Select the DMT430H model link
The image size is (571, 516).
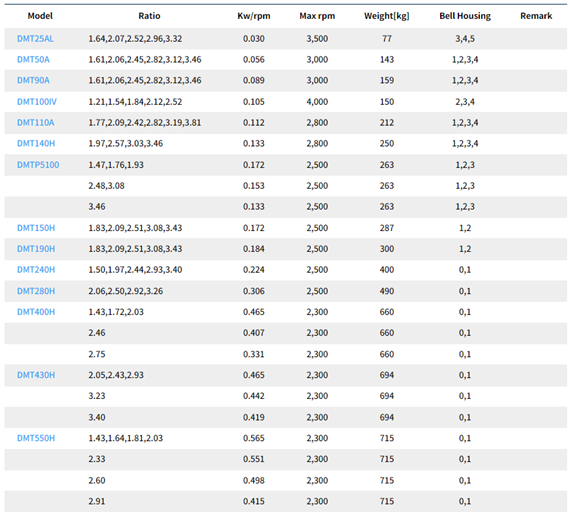point(36,375)
